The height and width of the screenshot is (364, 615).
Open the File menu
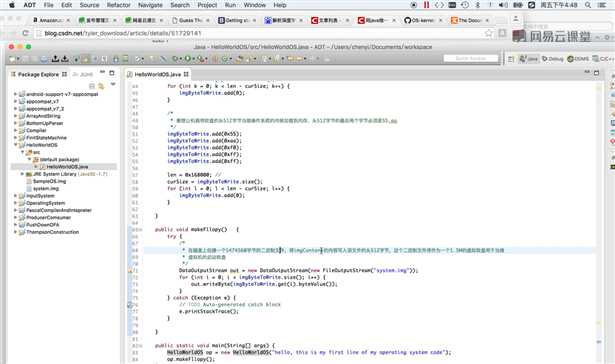pyautogui.click(x=49, y=5)
